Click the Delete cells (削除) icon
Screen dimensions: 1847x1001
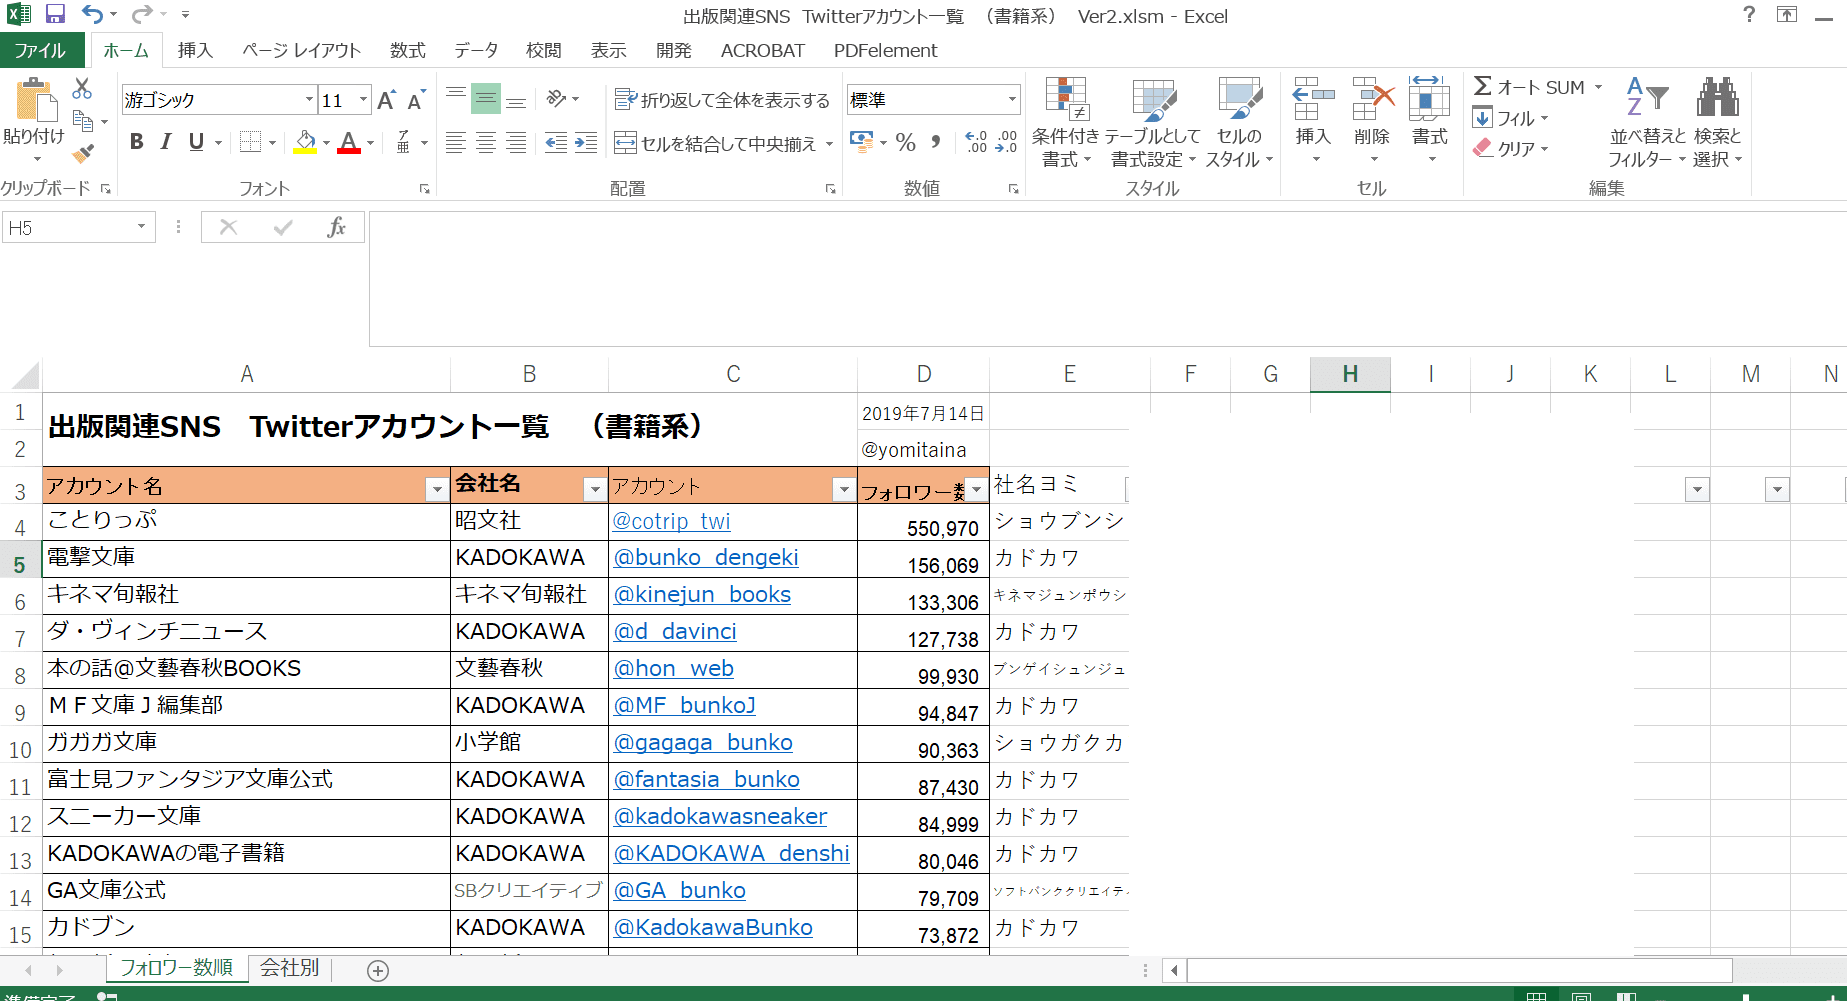coord(1373,99)
